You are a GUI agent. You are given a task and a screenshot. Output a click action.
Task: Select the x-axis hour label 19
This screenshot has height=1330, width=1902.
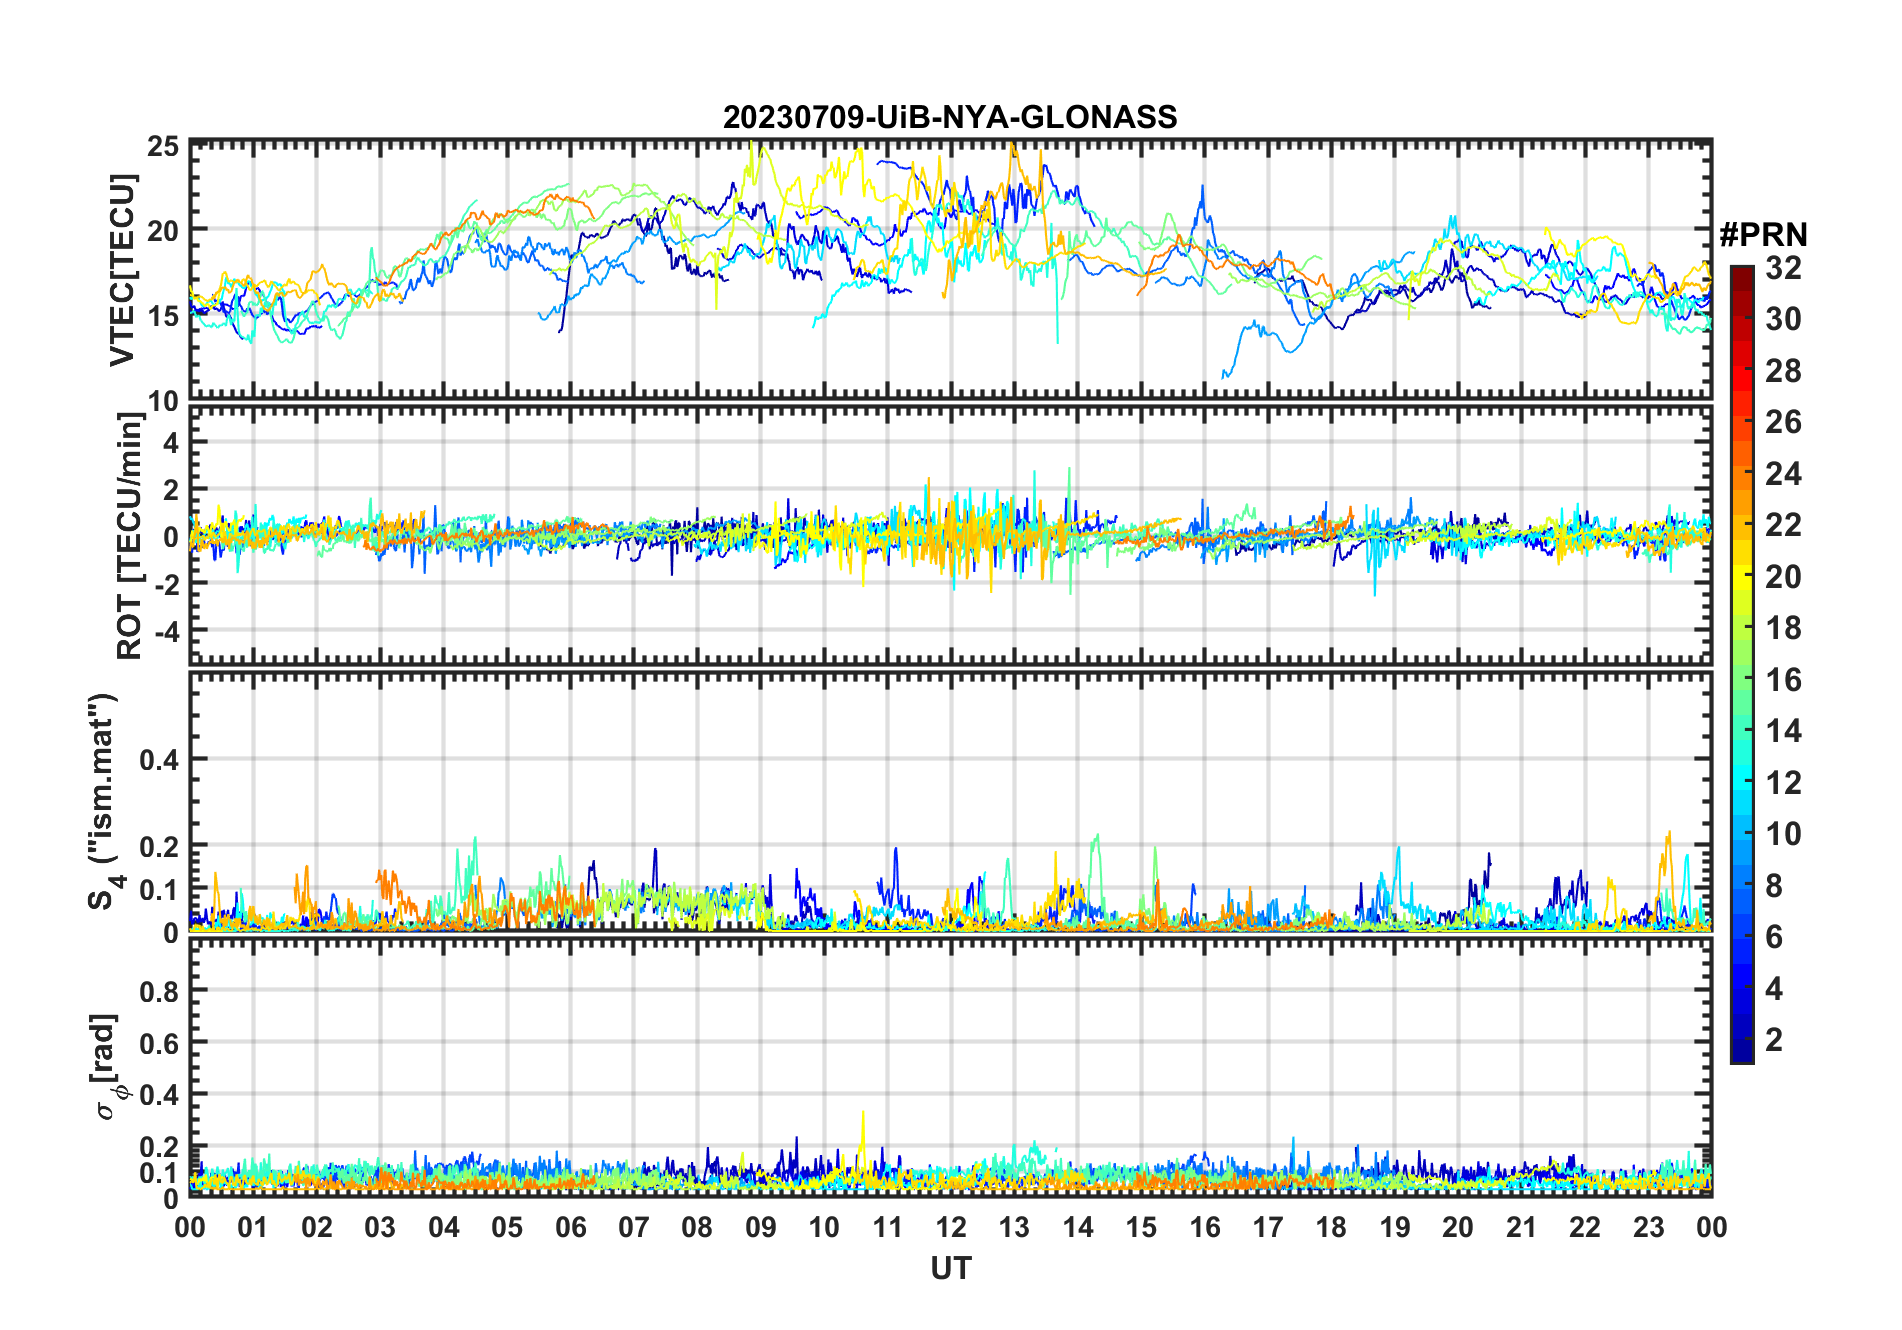[1395, 1228]
